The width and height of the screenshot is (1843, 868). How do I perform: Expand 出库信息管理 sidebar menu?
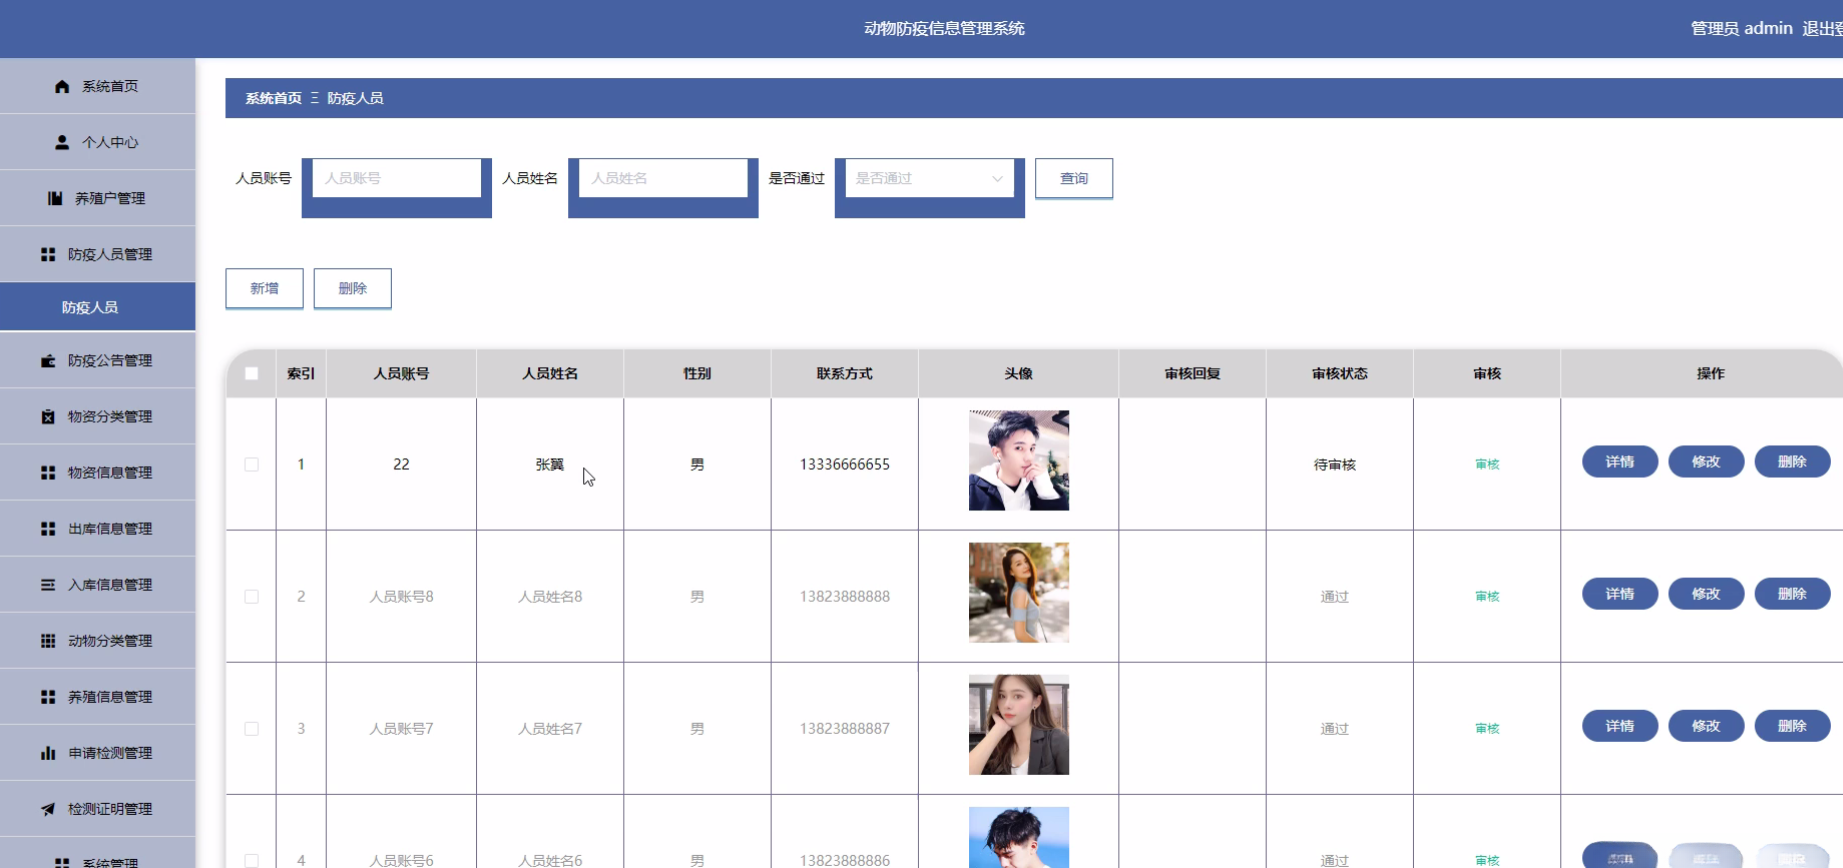coord(97,528)
